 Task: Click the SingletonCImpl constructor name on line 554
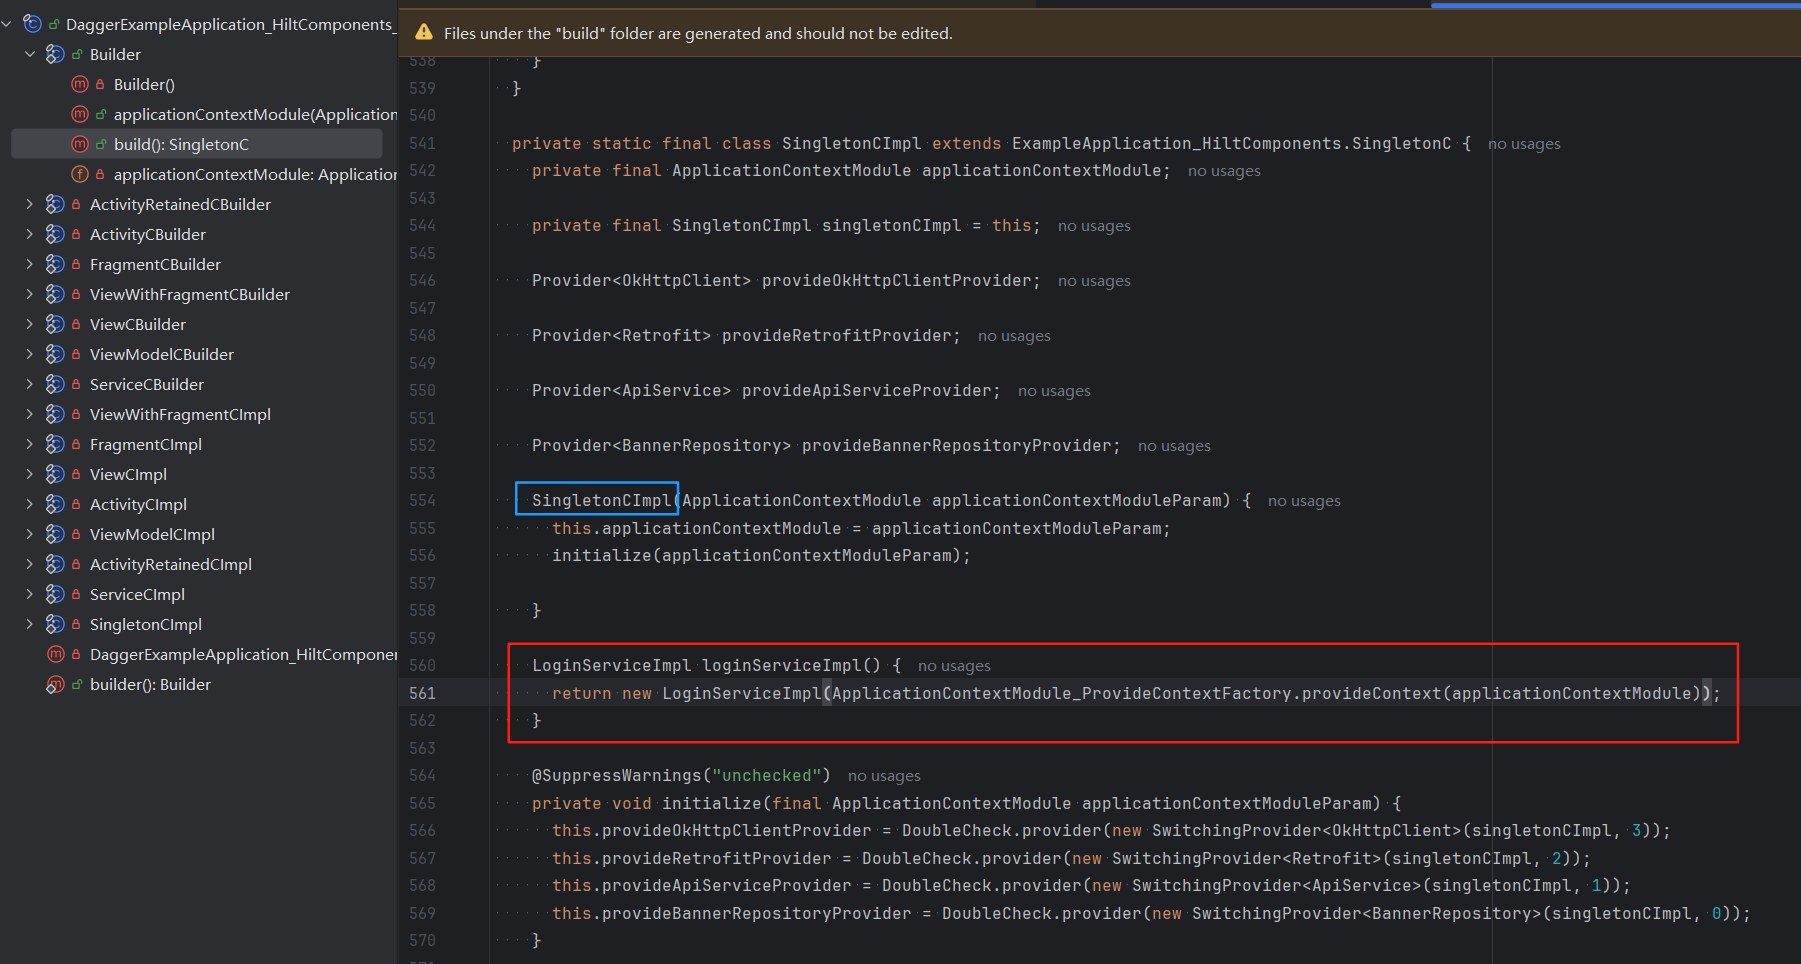click(601, 500)
